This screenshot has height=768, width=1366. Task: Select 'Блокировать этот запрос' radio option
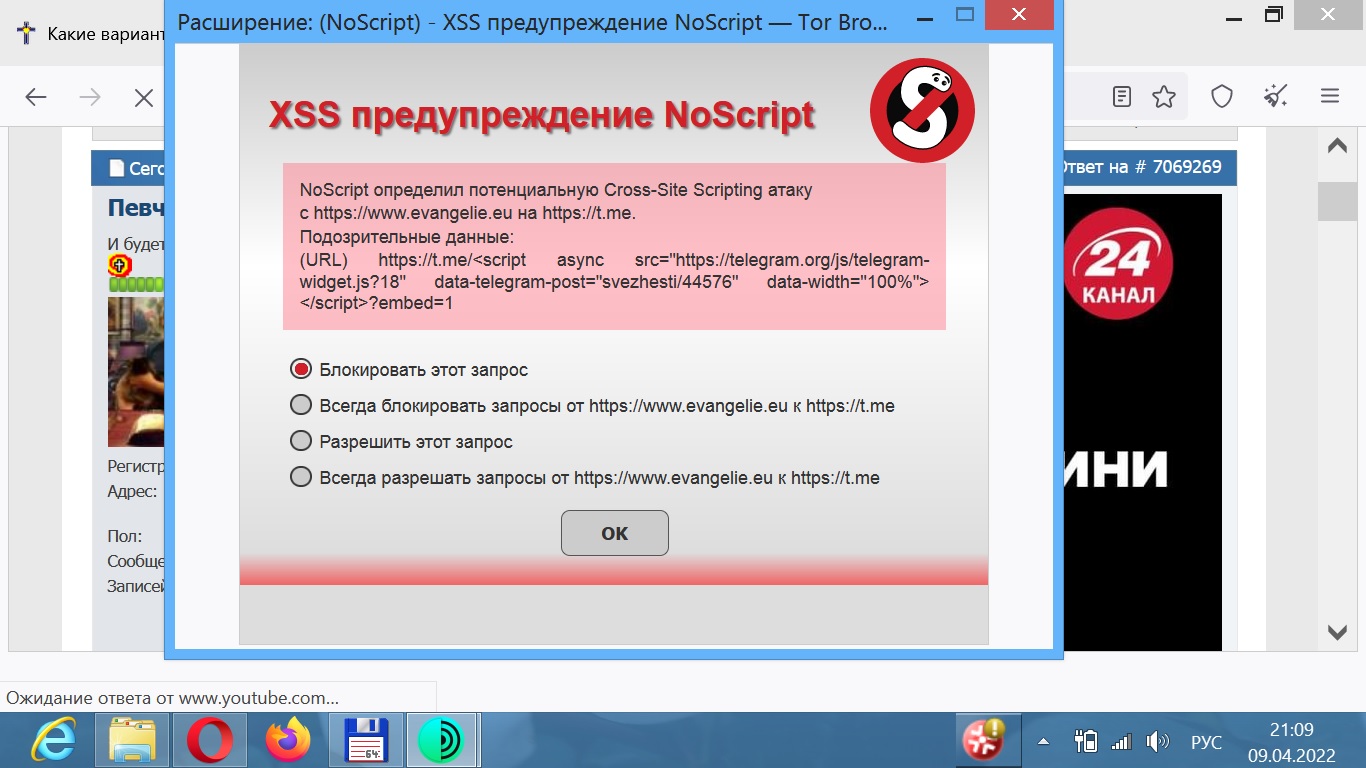tap(301, 369)
